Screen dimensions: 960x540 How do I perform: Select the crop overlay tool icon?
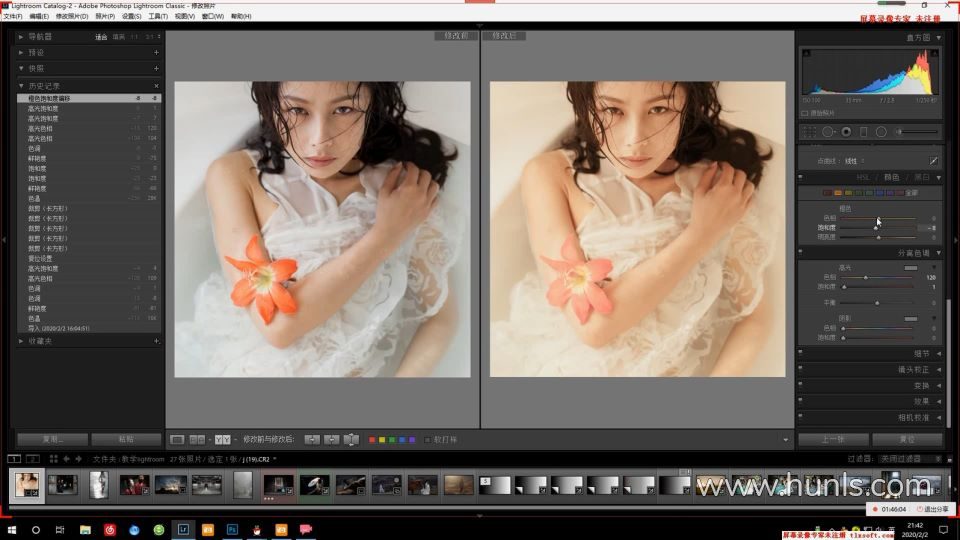coord(809,132)
